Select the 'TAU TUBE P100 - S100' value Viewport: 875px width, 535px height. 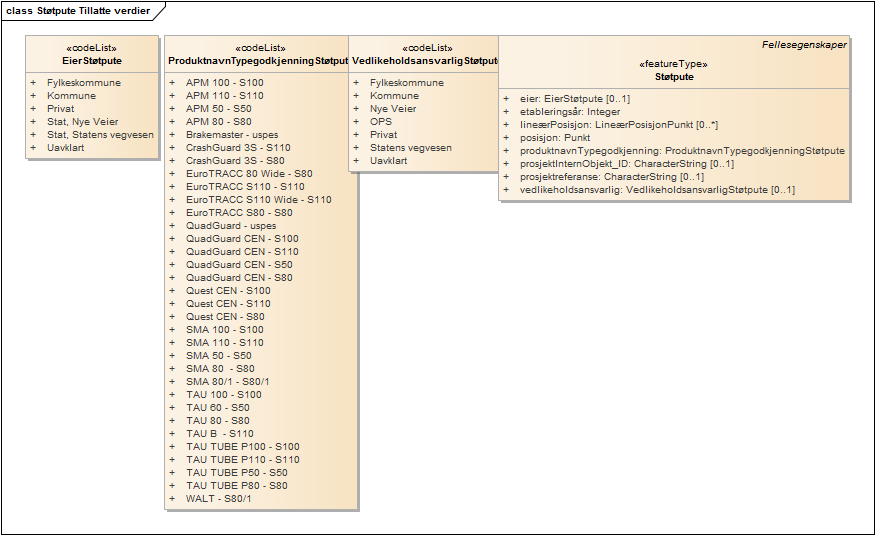tap(242, 447)
